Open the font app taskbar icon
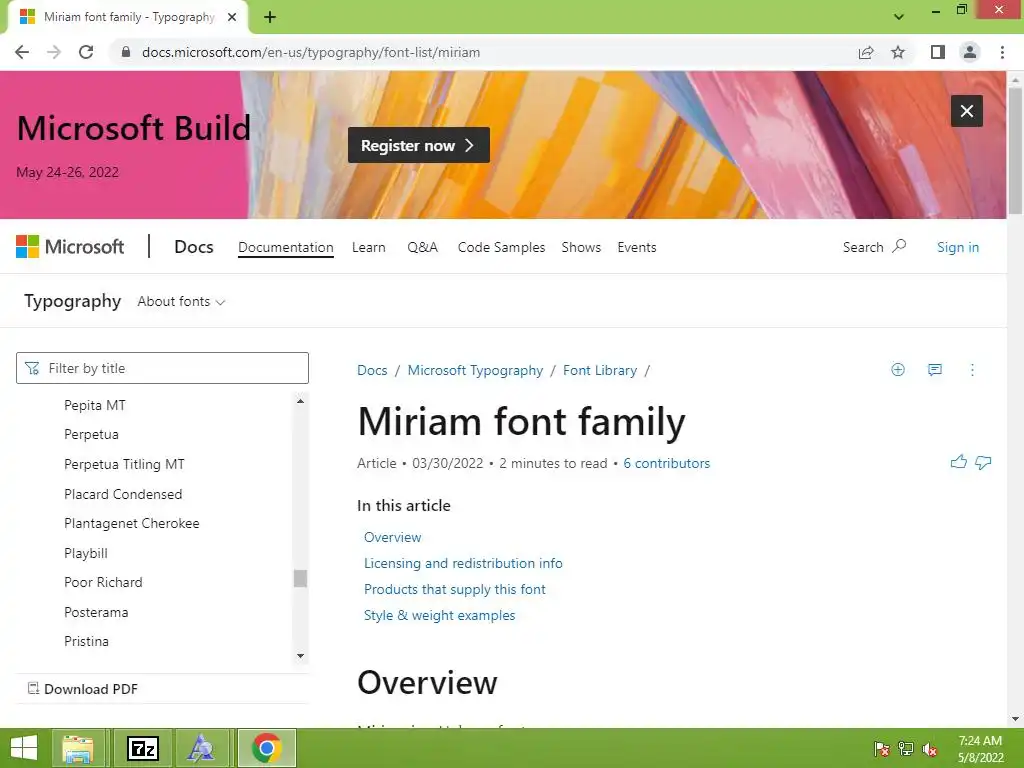Screen dimensions: 1024x768 coord(200,748)
